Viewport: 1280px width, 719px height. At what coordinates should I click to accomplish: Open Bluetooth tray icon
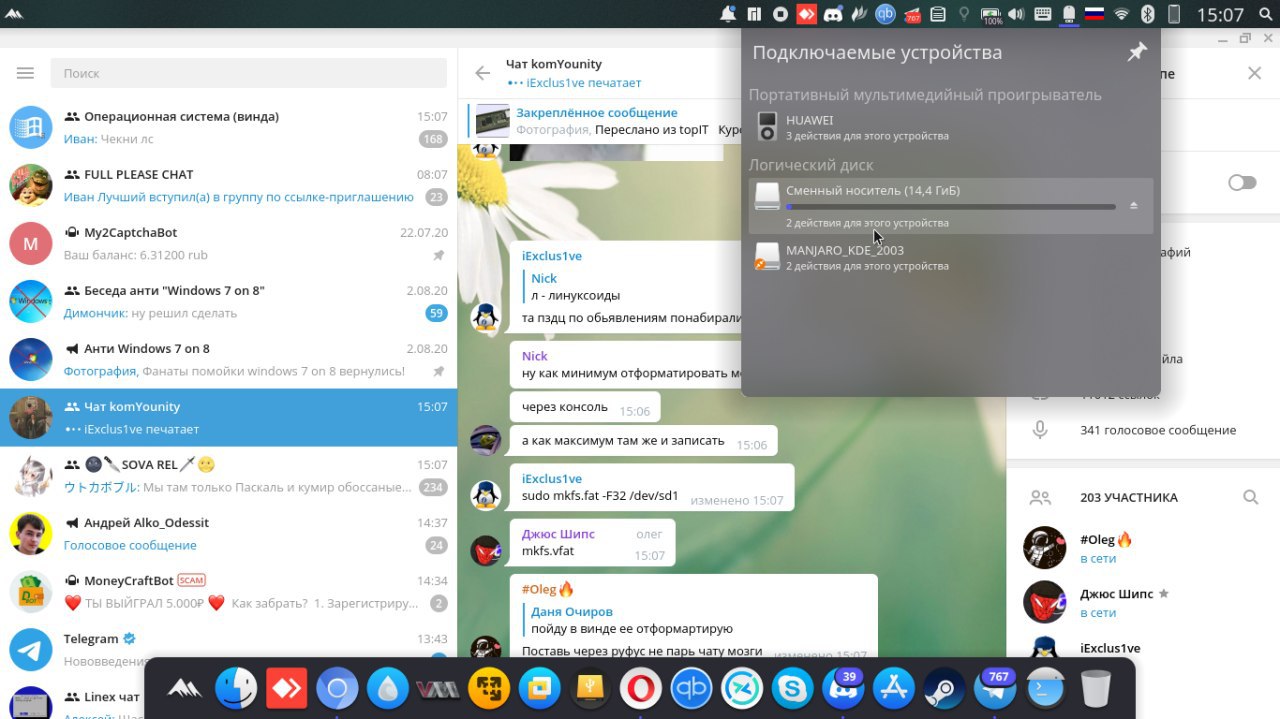(x=1148, y=14)
